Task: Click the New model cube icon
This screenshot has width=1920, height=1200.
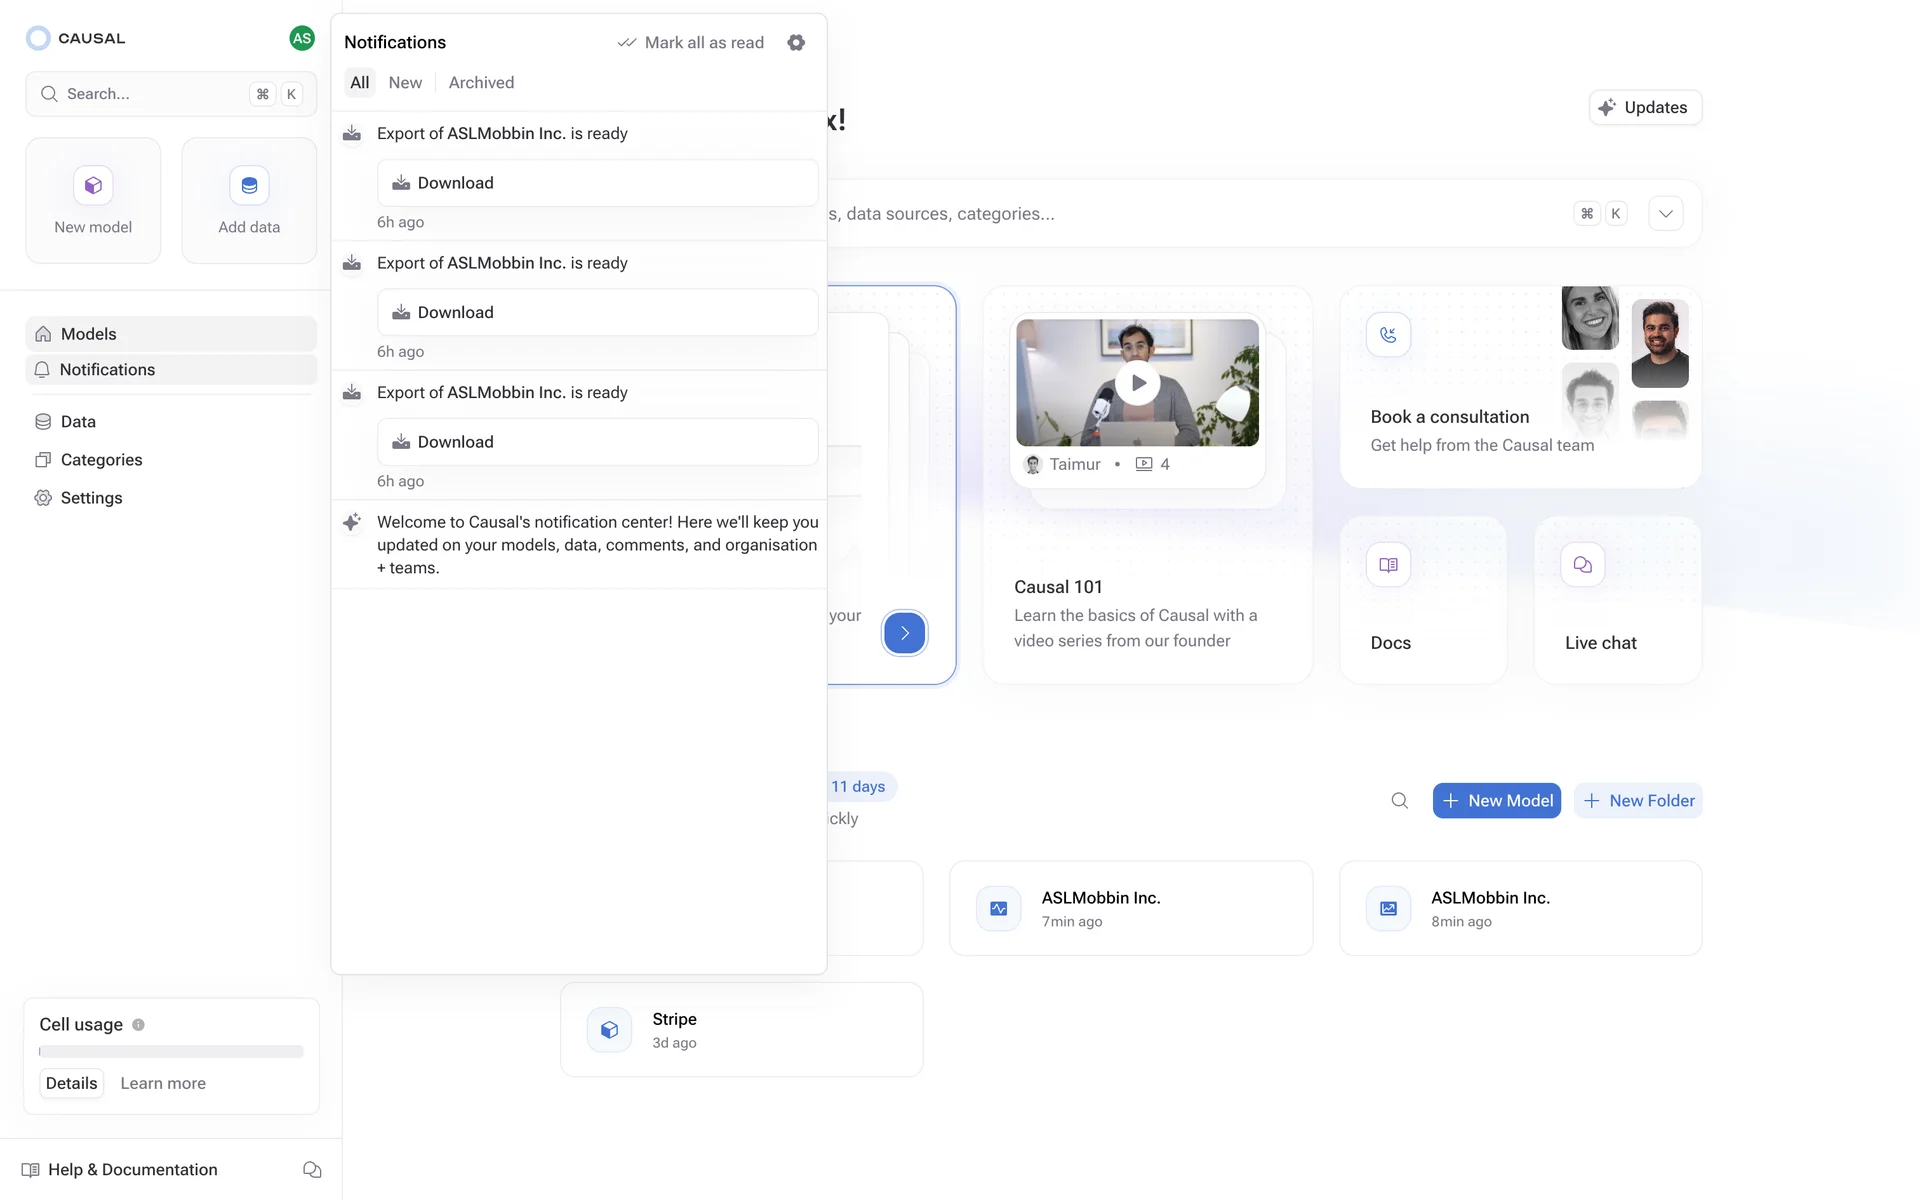Action: tap(93, 185)
